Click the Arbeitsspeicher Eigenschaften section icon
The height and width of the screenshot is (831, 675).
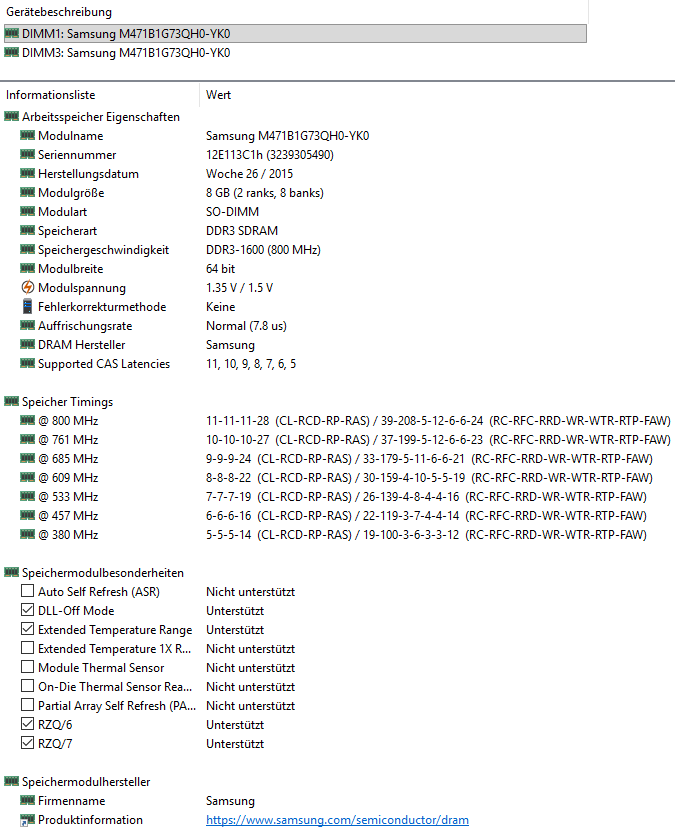click(12, 117)
